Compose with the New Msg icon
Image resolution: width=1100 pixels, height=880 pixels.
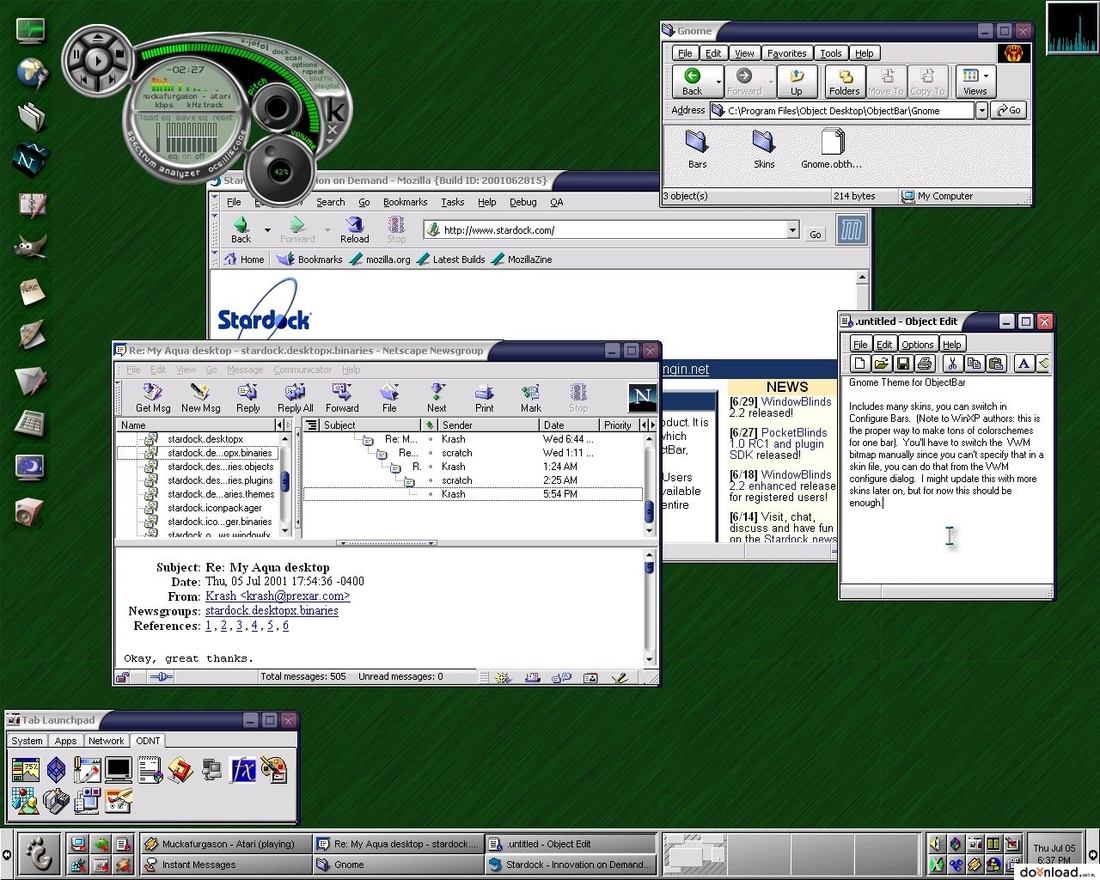point(201,398)
